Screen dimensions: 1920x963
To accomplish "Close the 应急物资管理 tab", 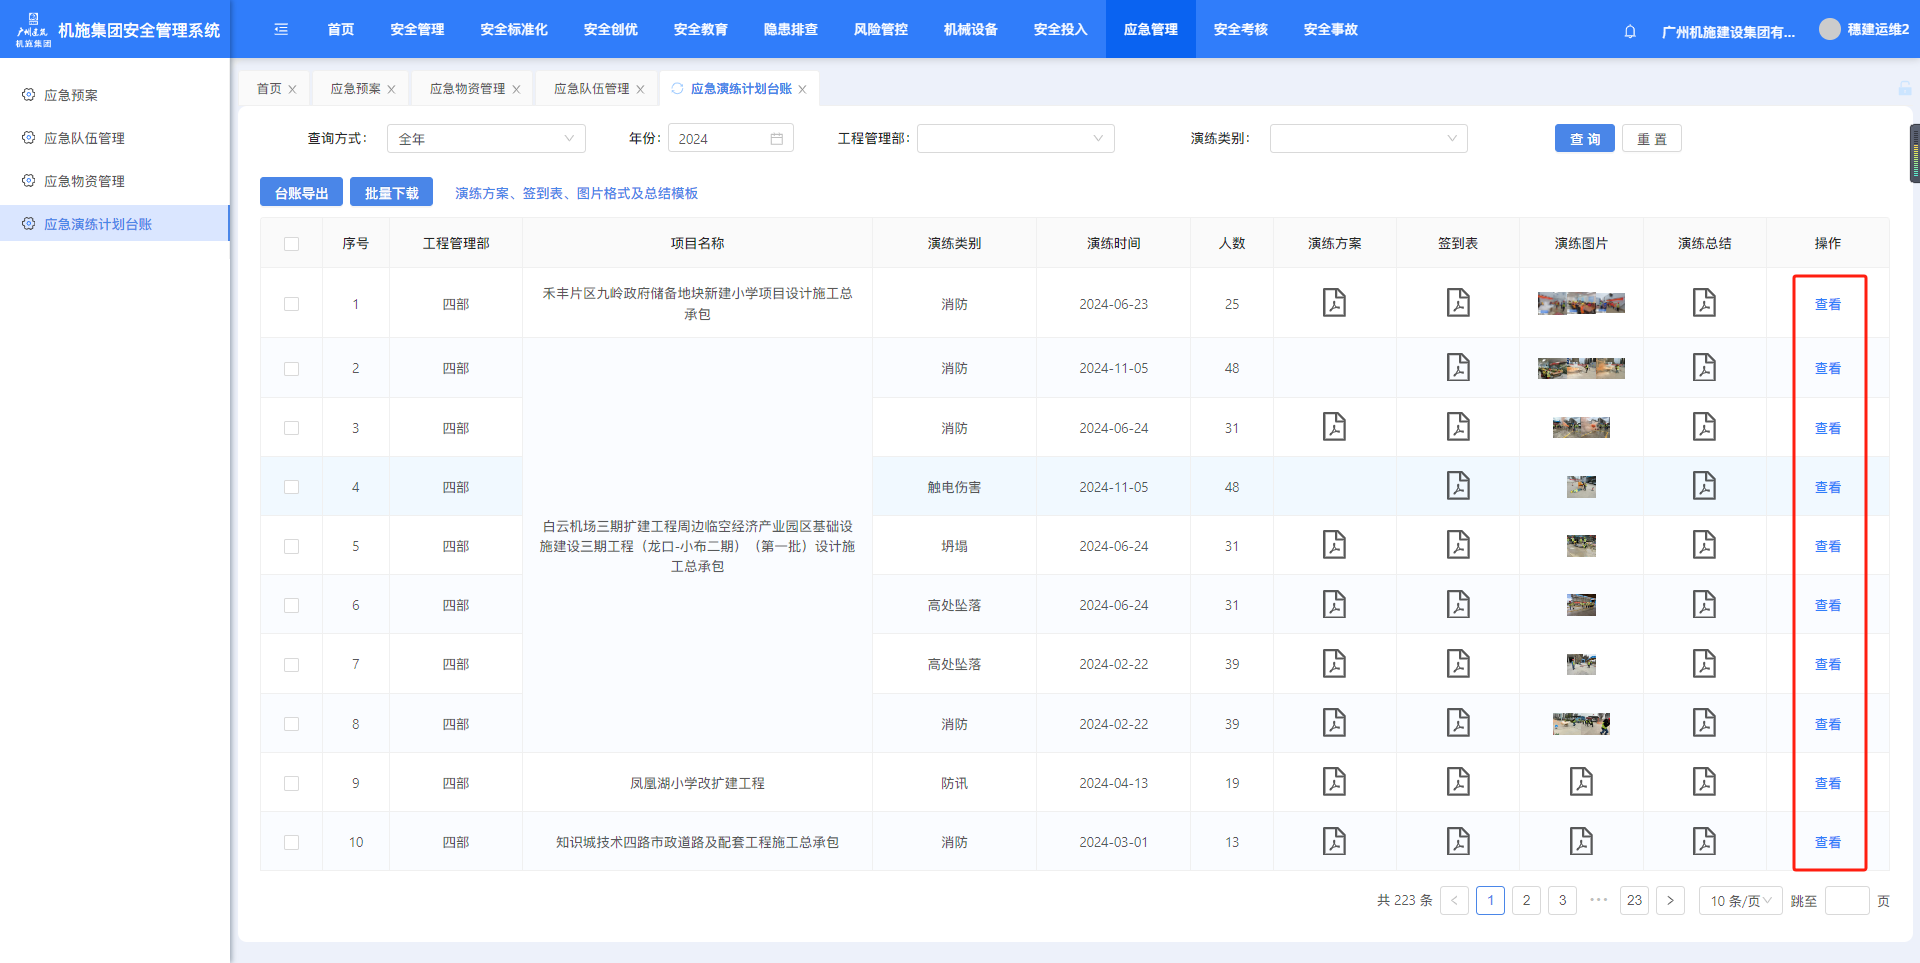I will coord(516,90).
